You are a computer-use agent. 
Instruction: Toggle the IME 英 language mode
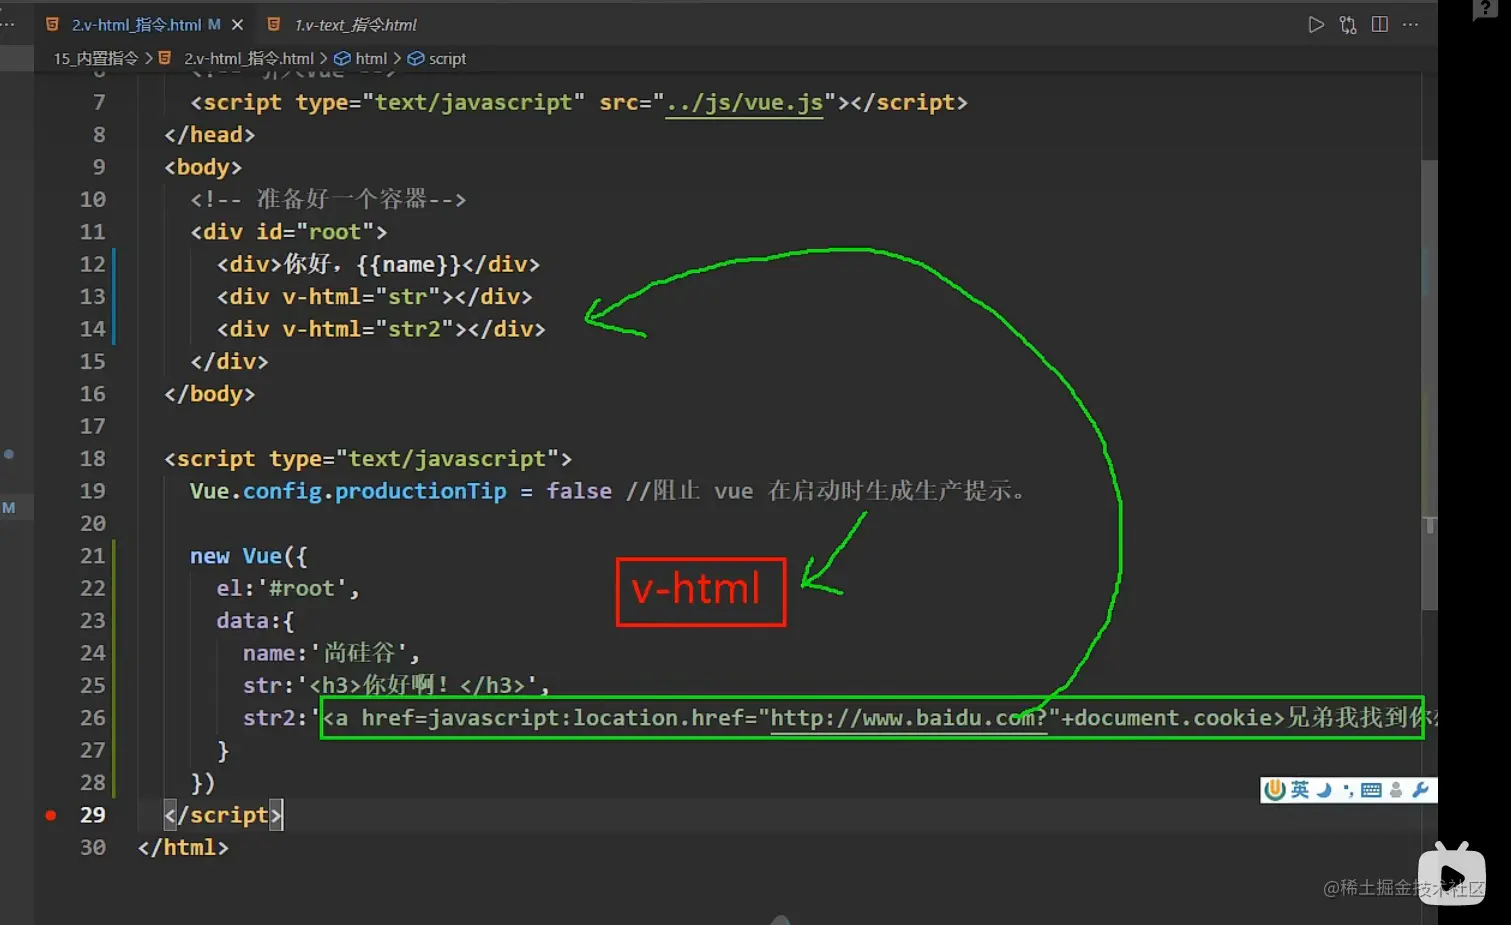click(x=1300, y=790)
